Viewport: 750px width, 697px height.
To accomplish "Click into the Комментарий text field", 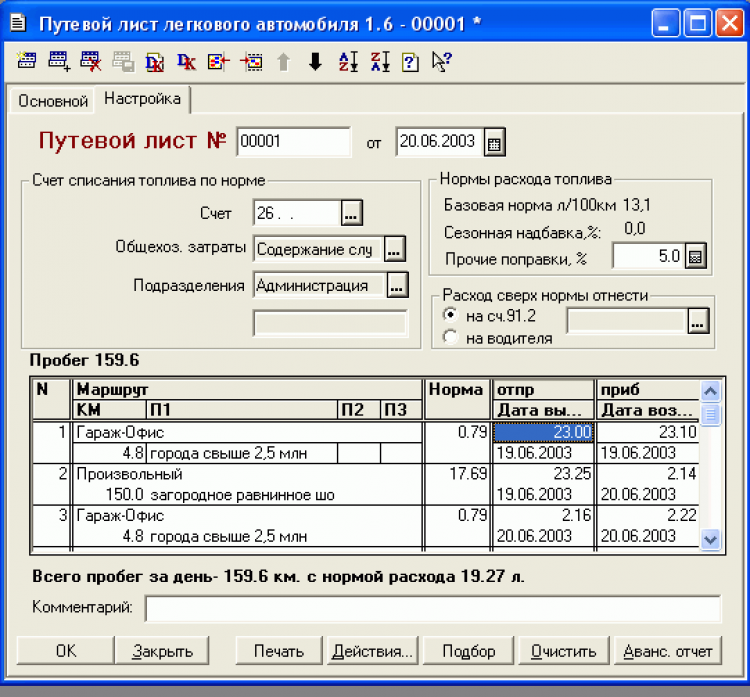I will pos(432,608).
